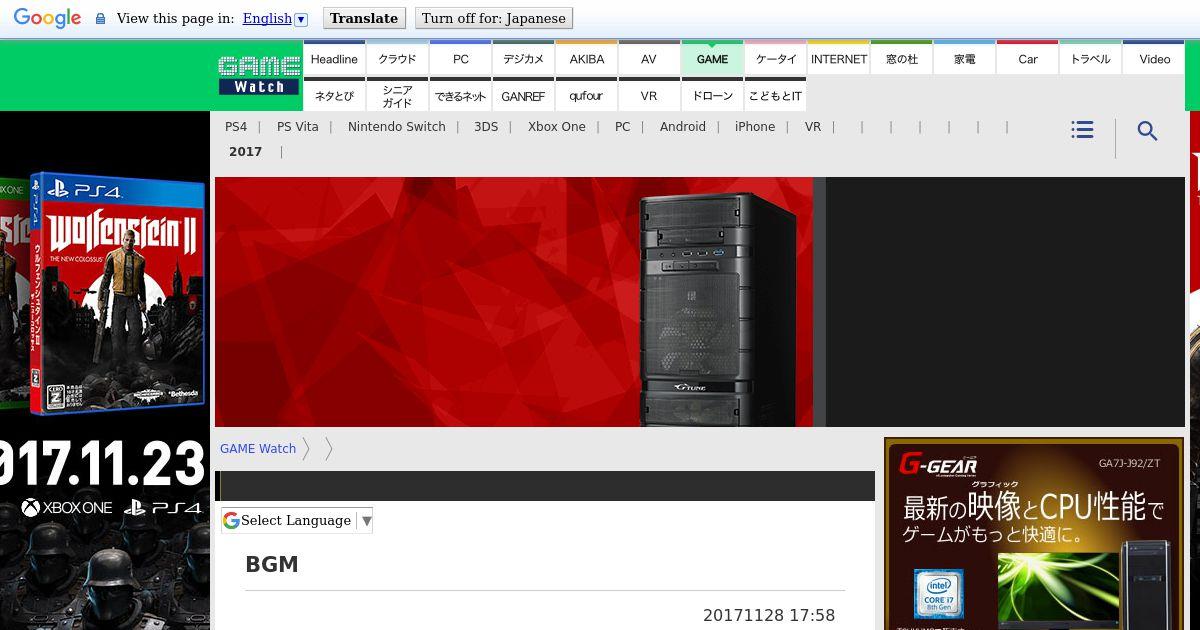Open the PC tab in top navigation
This screenshot has width=1200, height=630.
pos(460,58)
